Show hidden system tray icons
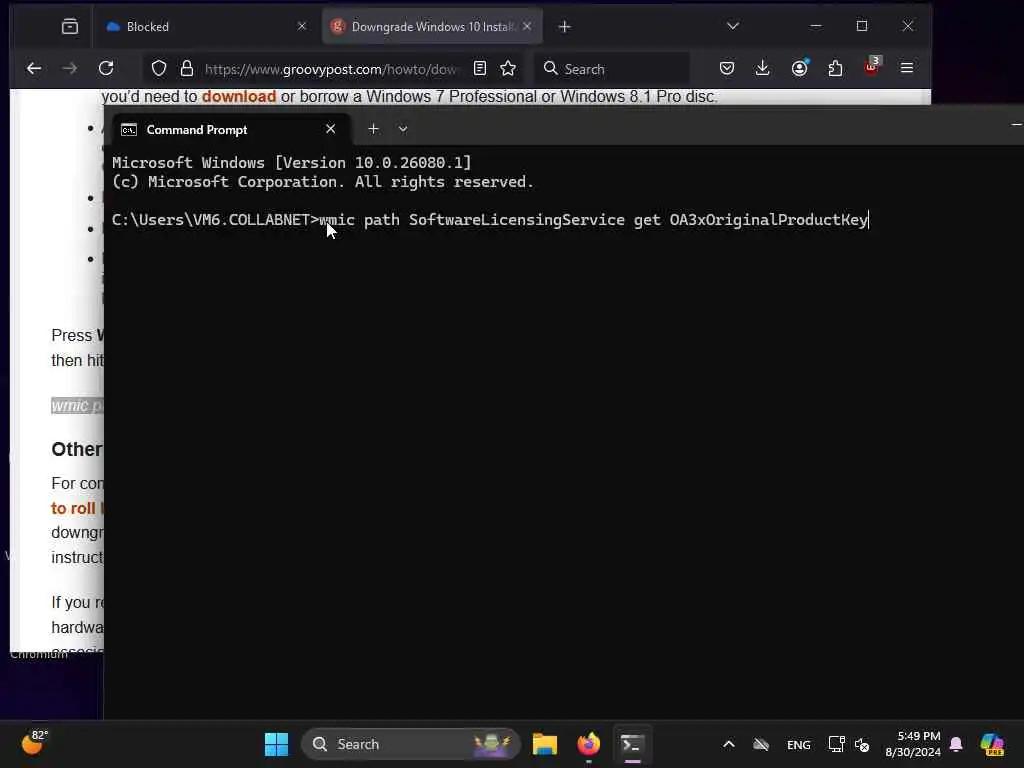The width and height of the screenshot is (1024, 768). tap(729, 744)
